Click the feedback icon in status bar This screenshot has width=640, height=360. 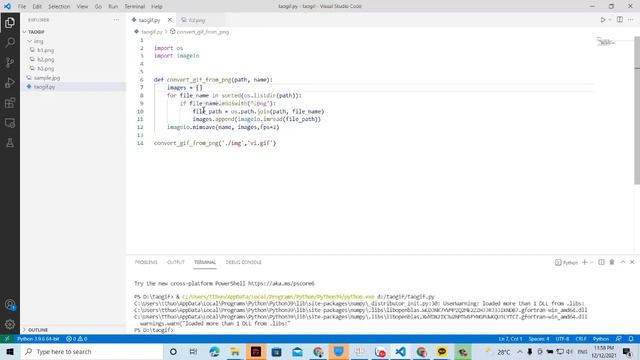(619, 339)
